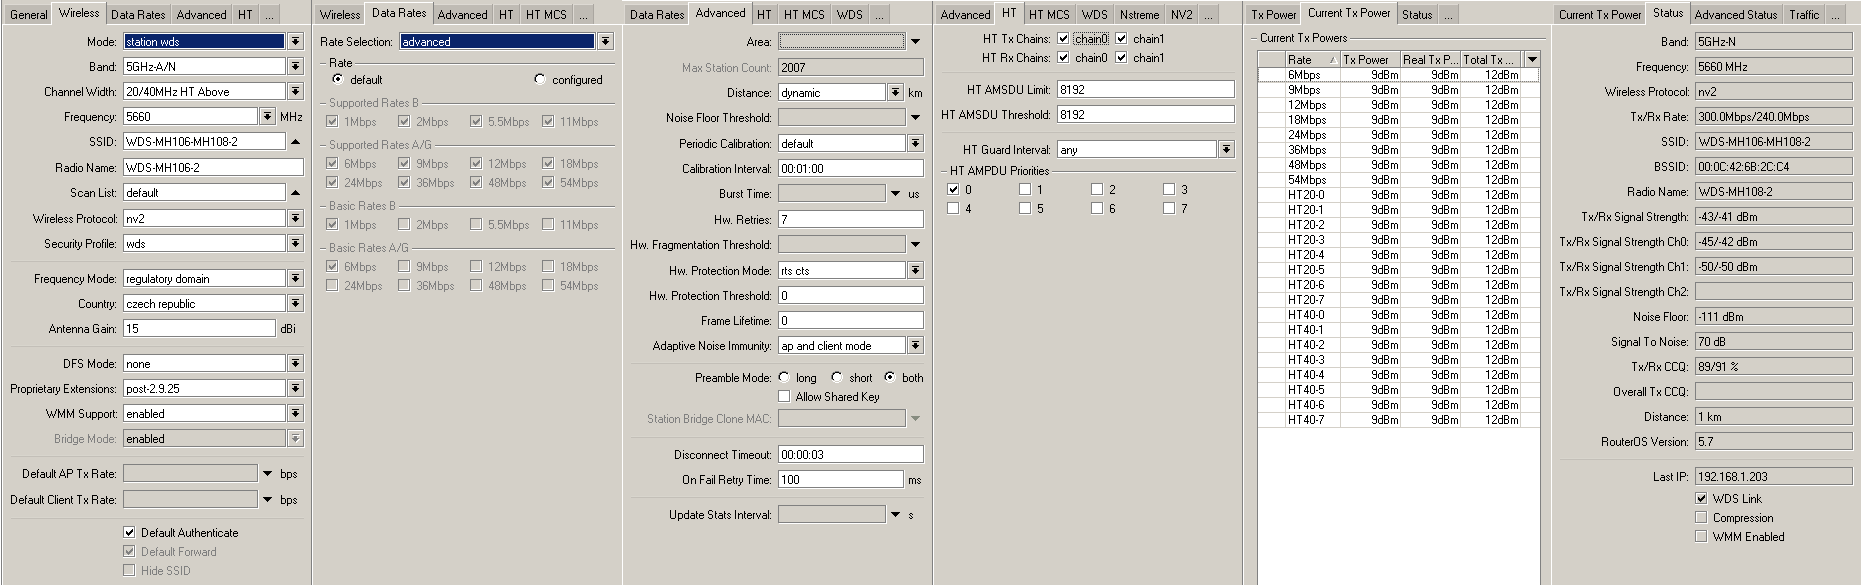
Task: Expand the Burst Time field
Action: pyautogui.click(x=895, y=194)
